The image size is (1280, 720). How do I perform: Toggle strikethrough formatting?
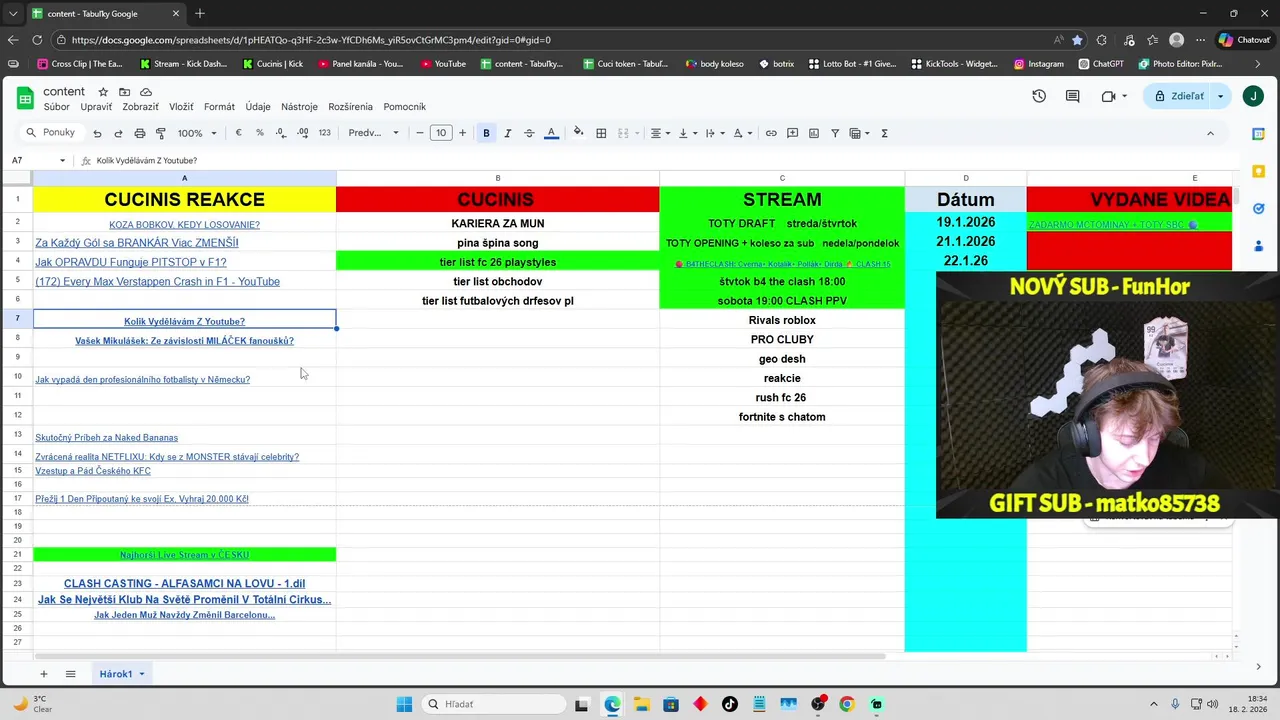(x=529, y=133)
